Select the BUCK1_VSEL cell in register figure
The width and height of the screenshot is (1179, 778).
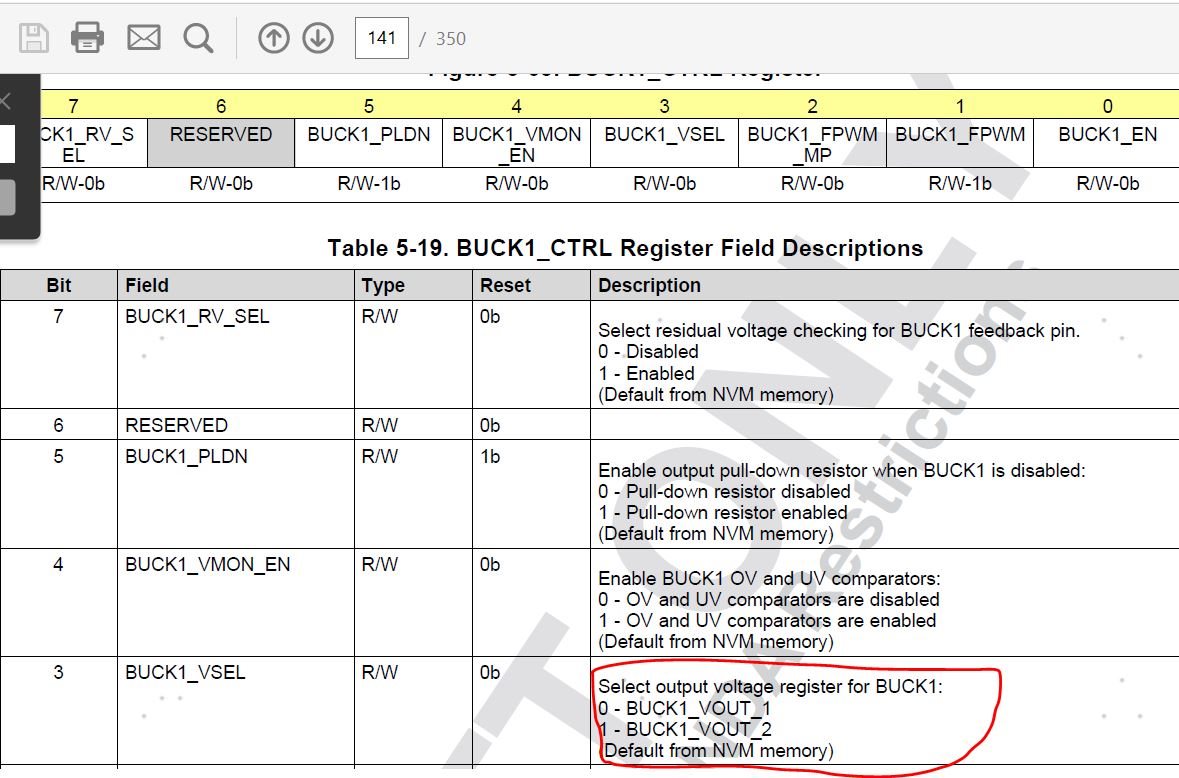tap(665, 144)
